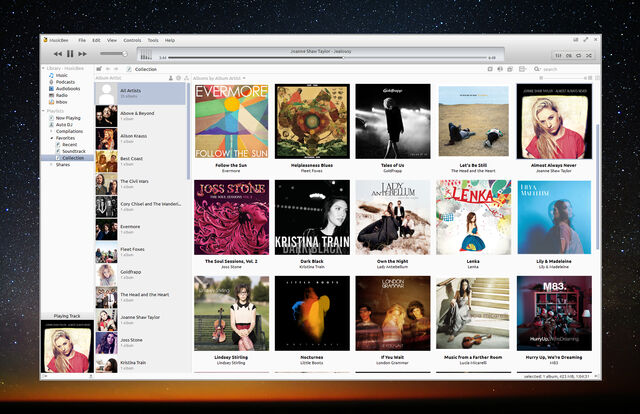The width and height of the screenshot is (640, 414).
Task: Click the Lenka album cover
Action: tap(473, 217)
